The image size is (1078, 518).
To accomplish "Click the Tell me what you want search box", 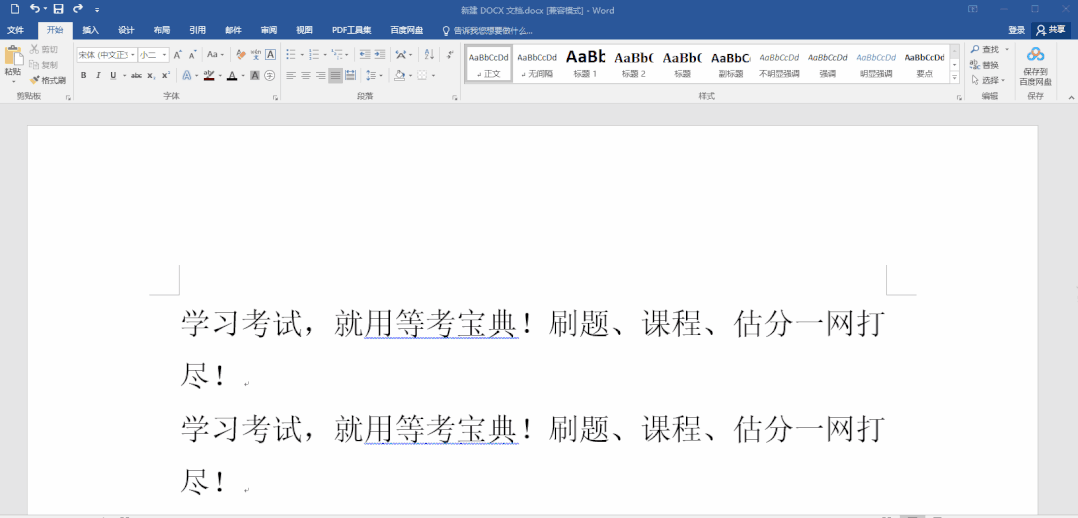I will click(x=487, y=30).
